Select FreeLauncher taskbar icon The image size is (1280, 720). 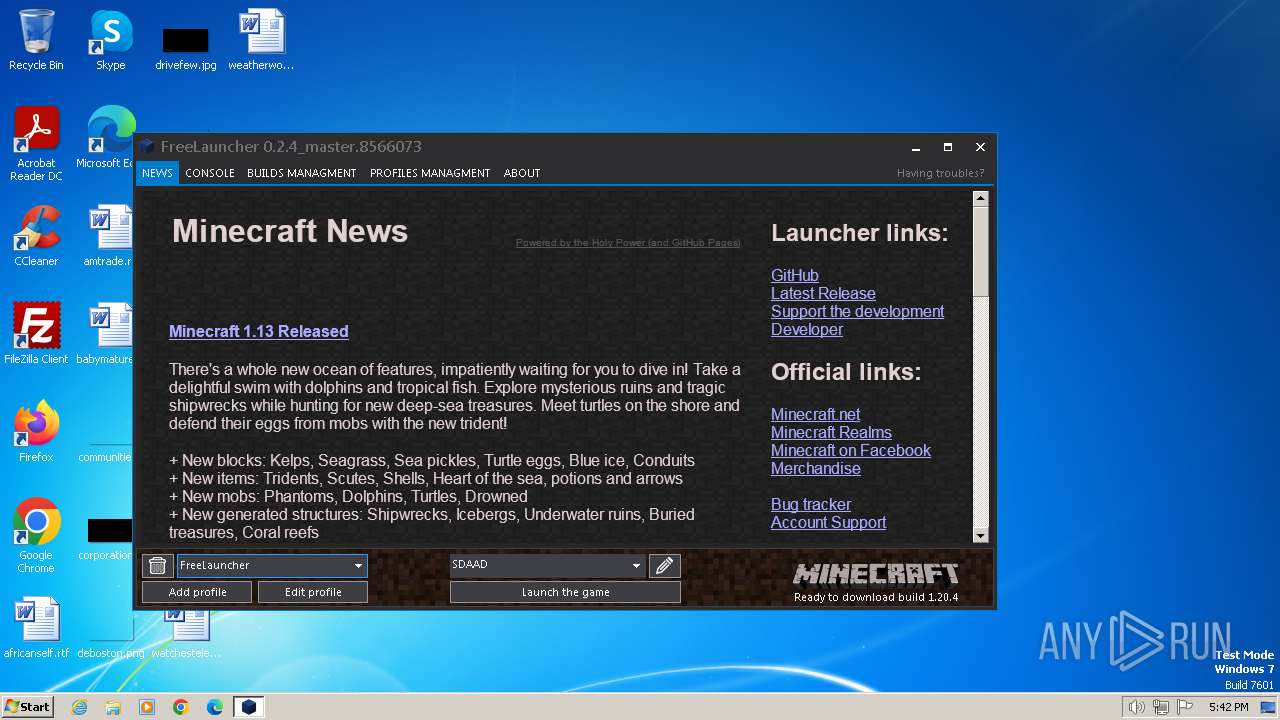click(x=249, y=707)
